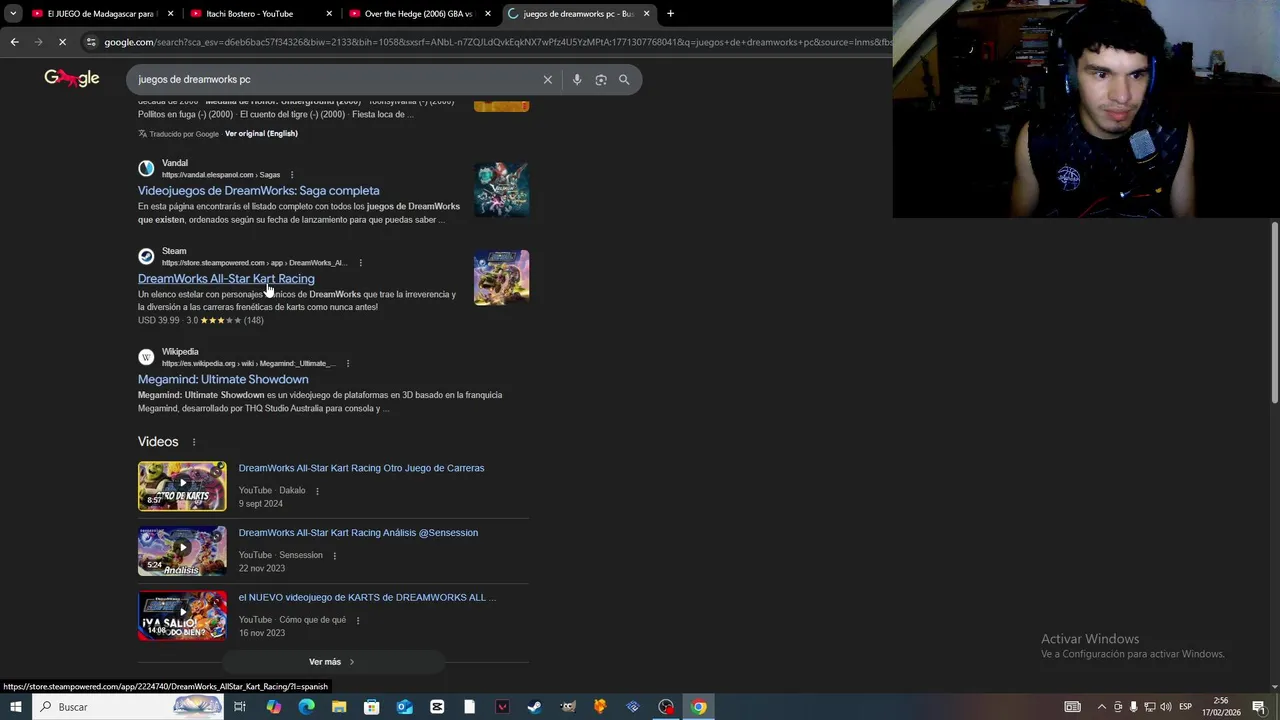Open Steam from the taskbar
Viewport: 1280px width, 720px height.
click(535, 707)
